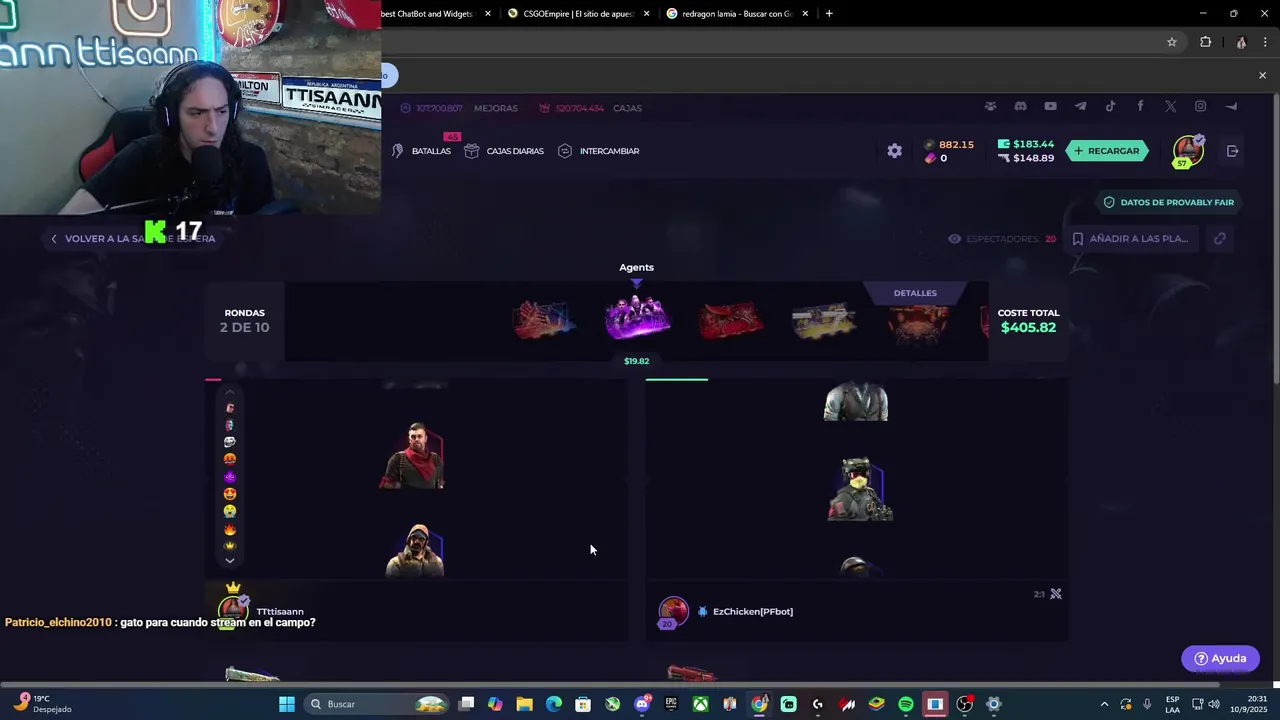
Task: Send the angry cursing emoji reaction
Action: coord(230,459)
